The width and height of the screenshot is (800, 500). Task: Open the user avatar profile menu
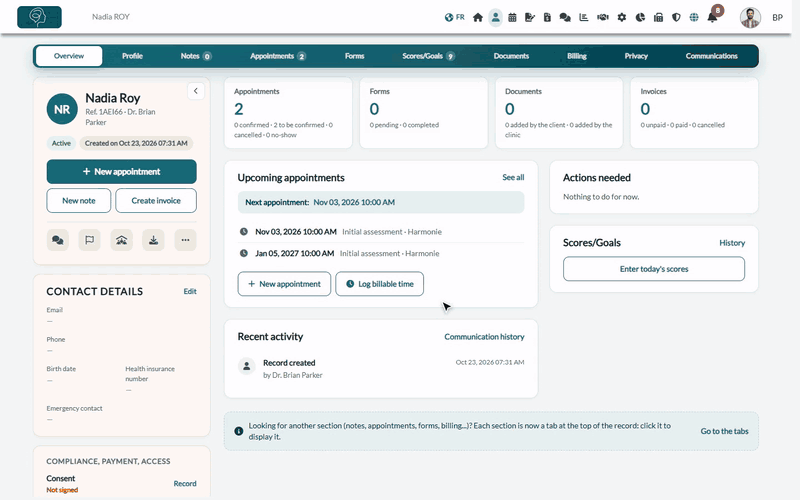pyautogui.click(x=751, y=17)
